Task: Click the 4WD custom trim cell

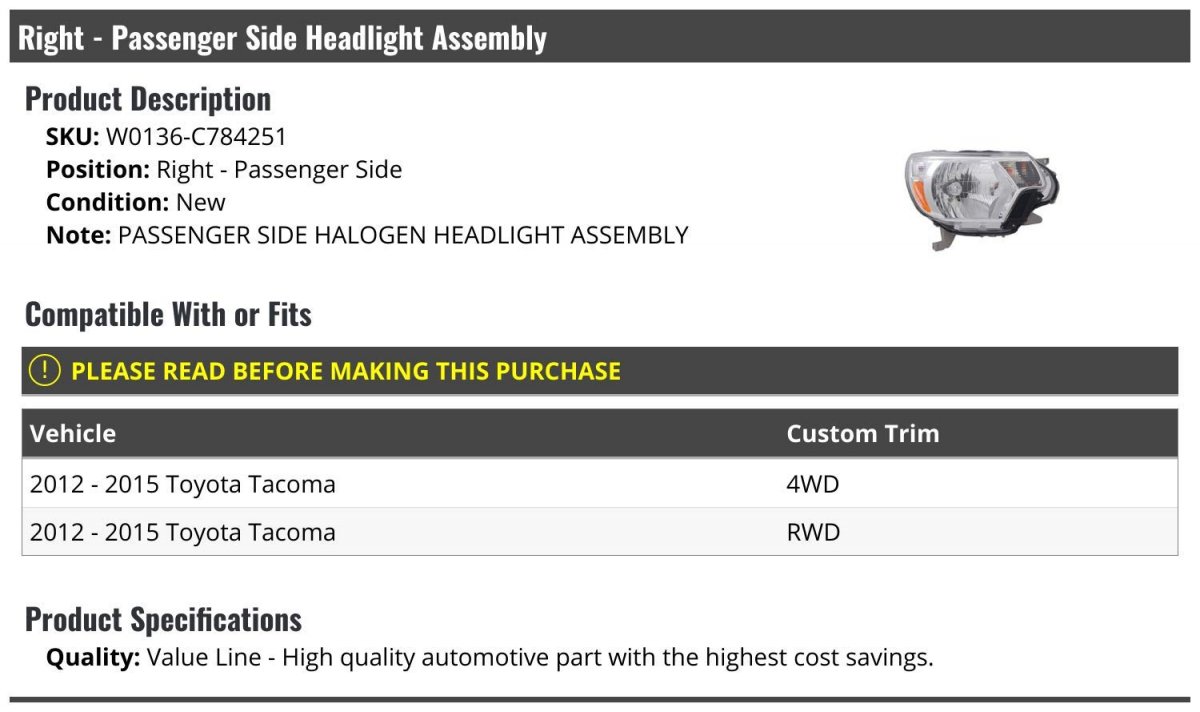Action: click(813, 484)
